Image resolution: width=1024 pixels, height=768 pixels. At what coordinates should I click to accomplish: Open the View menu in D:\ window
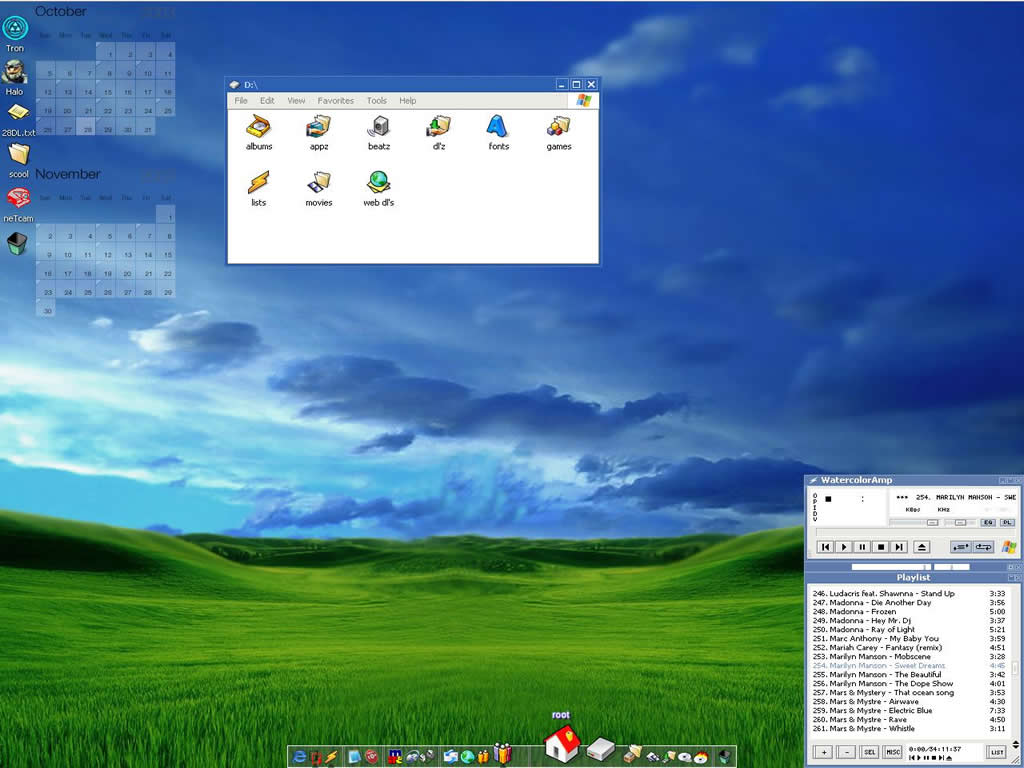click(x=296, y=101)
